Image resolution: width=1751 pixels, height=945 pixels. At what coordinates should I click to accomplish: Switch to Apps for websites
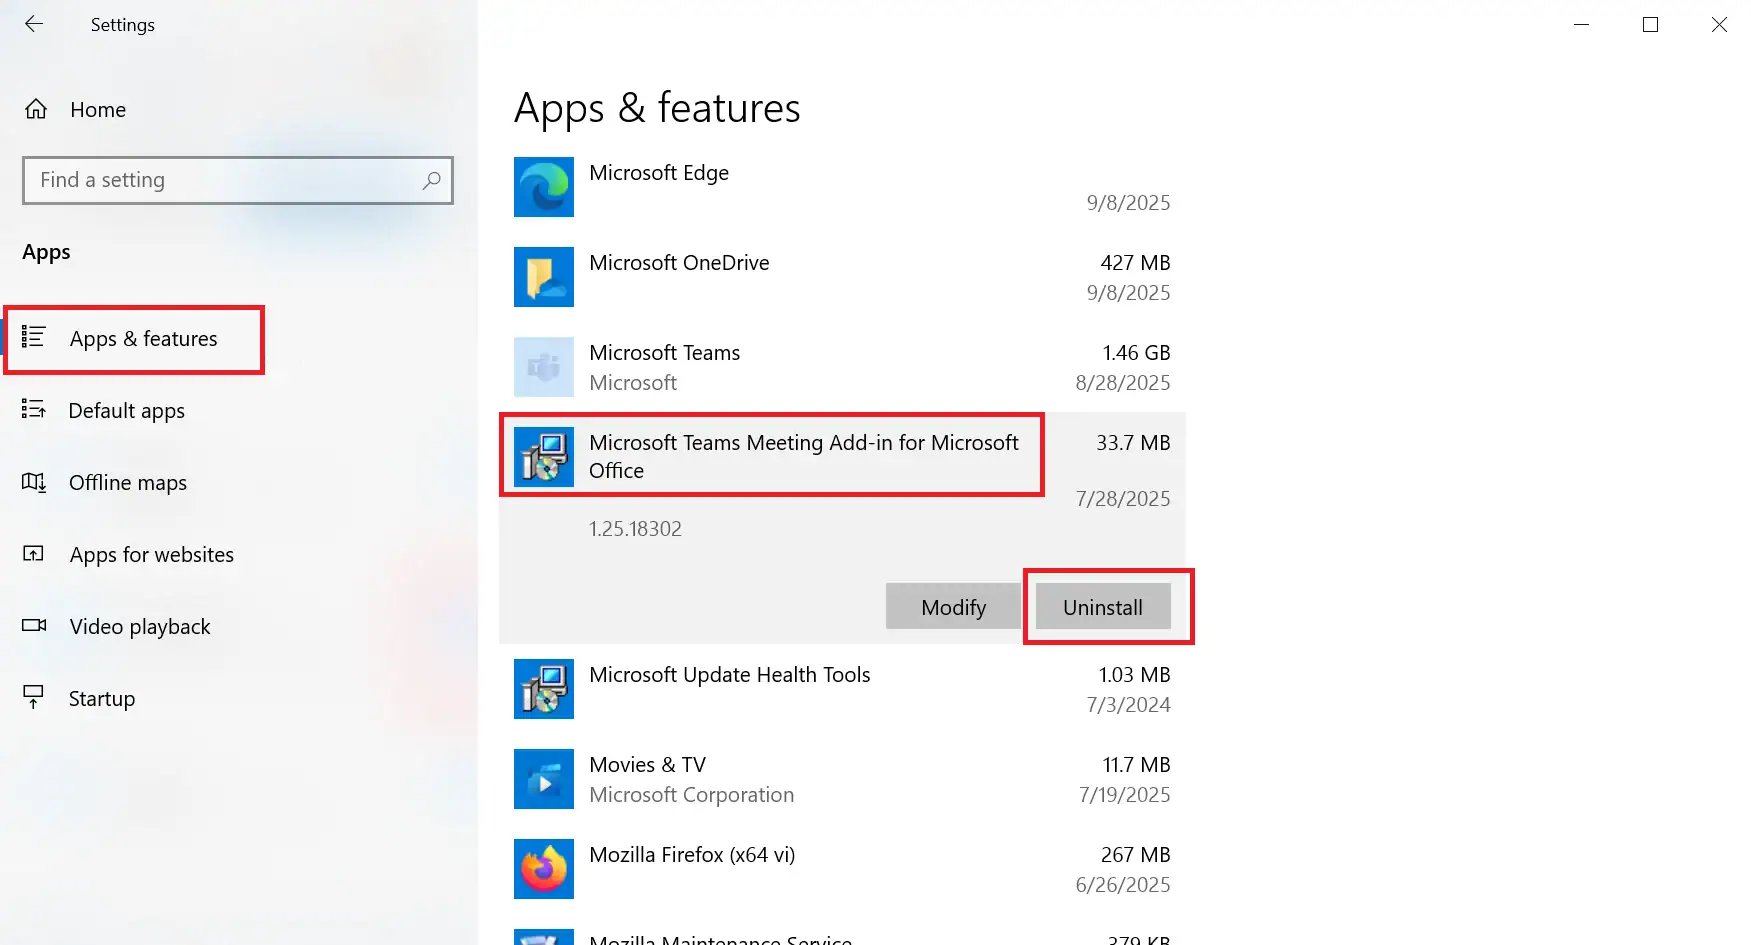point(151,555)
